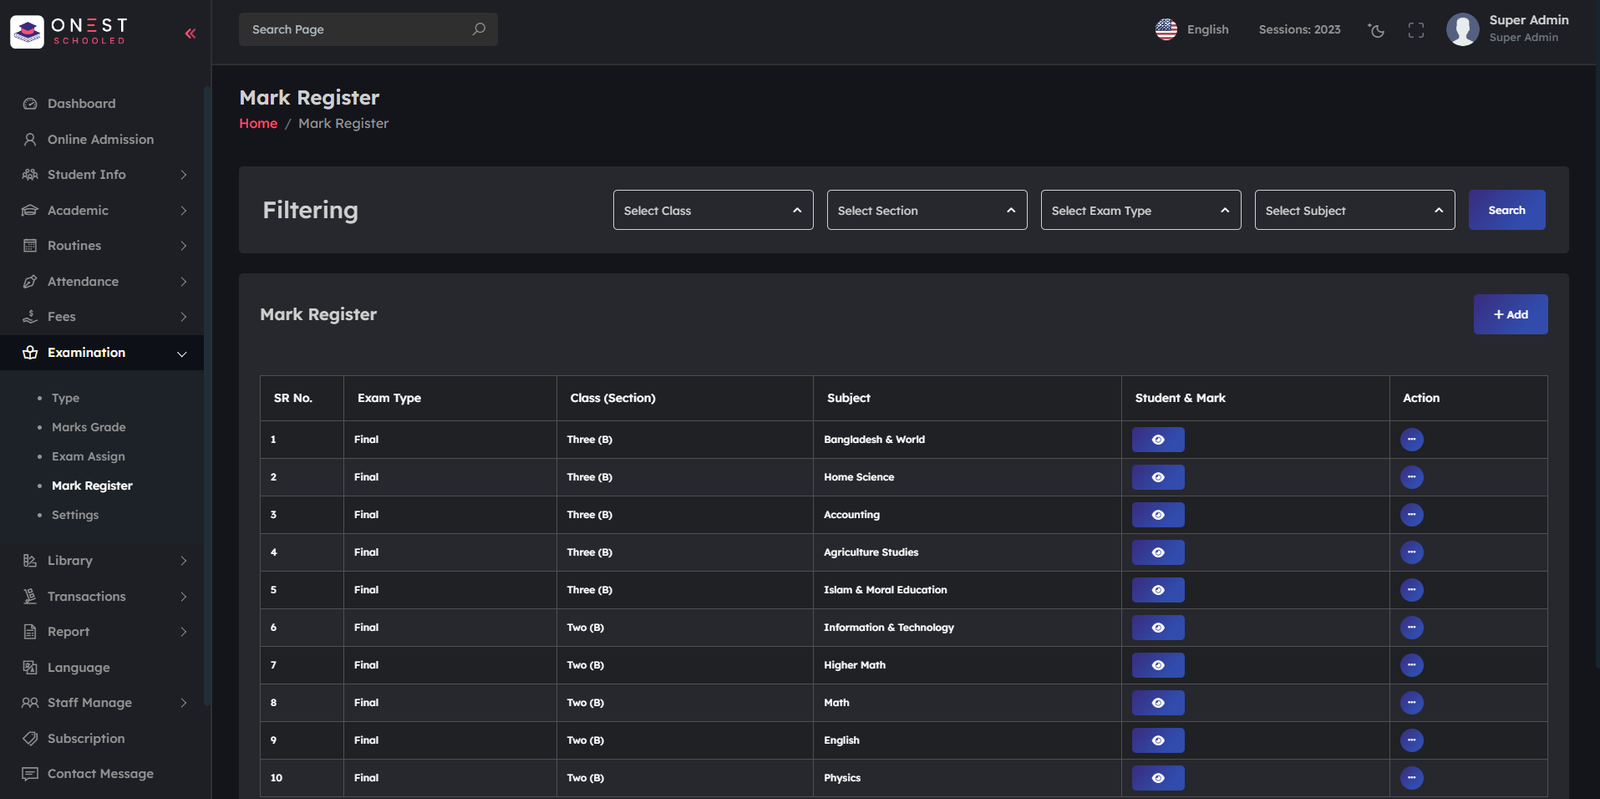Collapse the Examination menu chevron
1600x799 pixels.
(x=182, y=353)
